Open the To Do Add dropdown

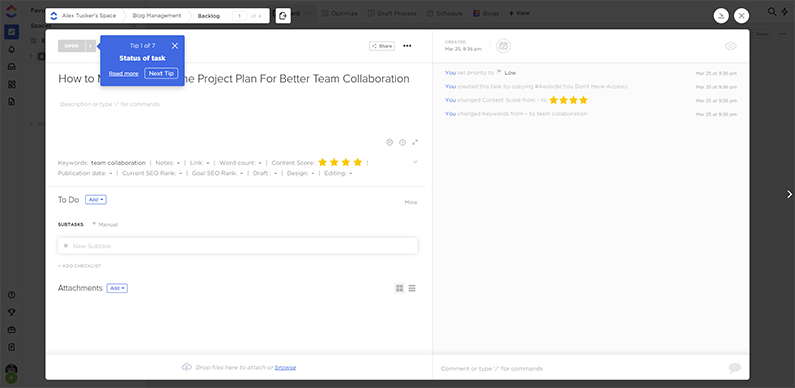click(x=96, y=200)
